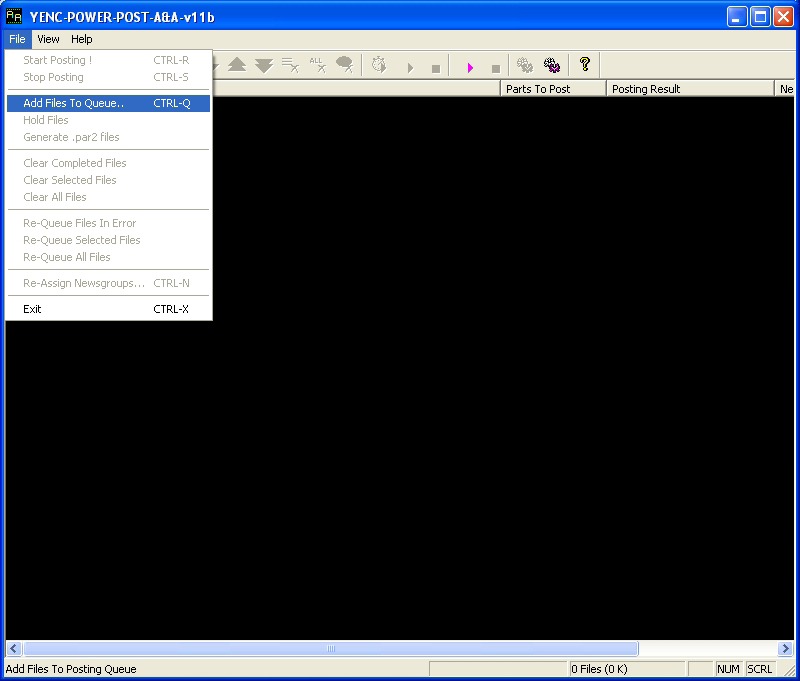Select Re-Queue Files In Error
This screenshot has height=681, width=800.
pyautogui.click(x=109, y=223)
